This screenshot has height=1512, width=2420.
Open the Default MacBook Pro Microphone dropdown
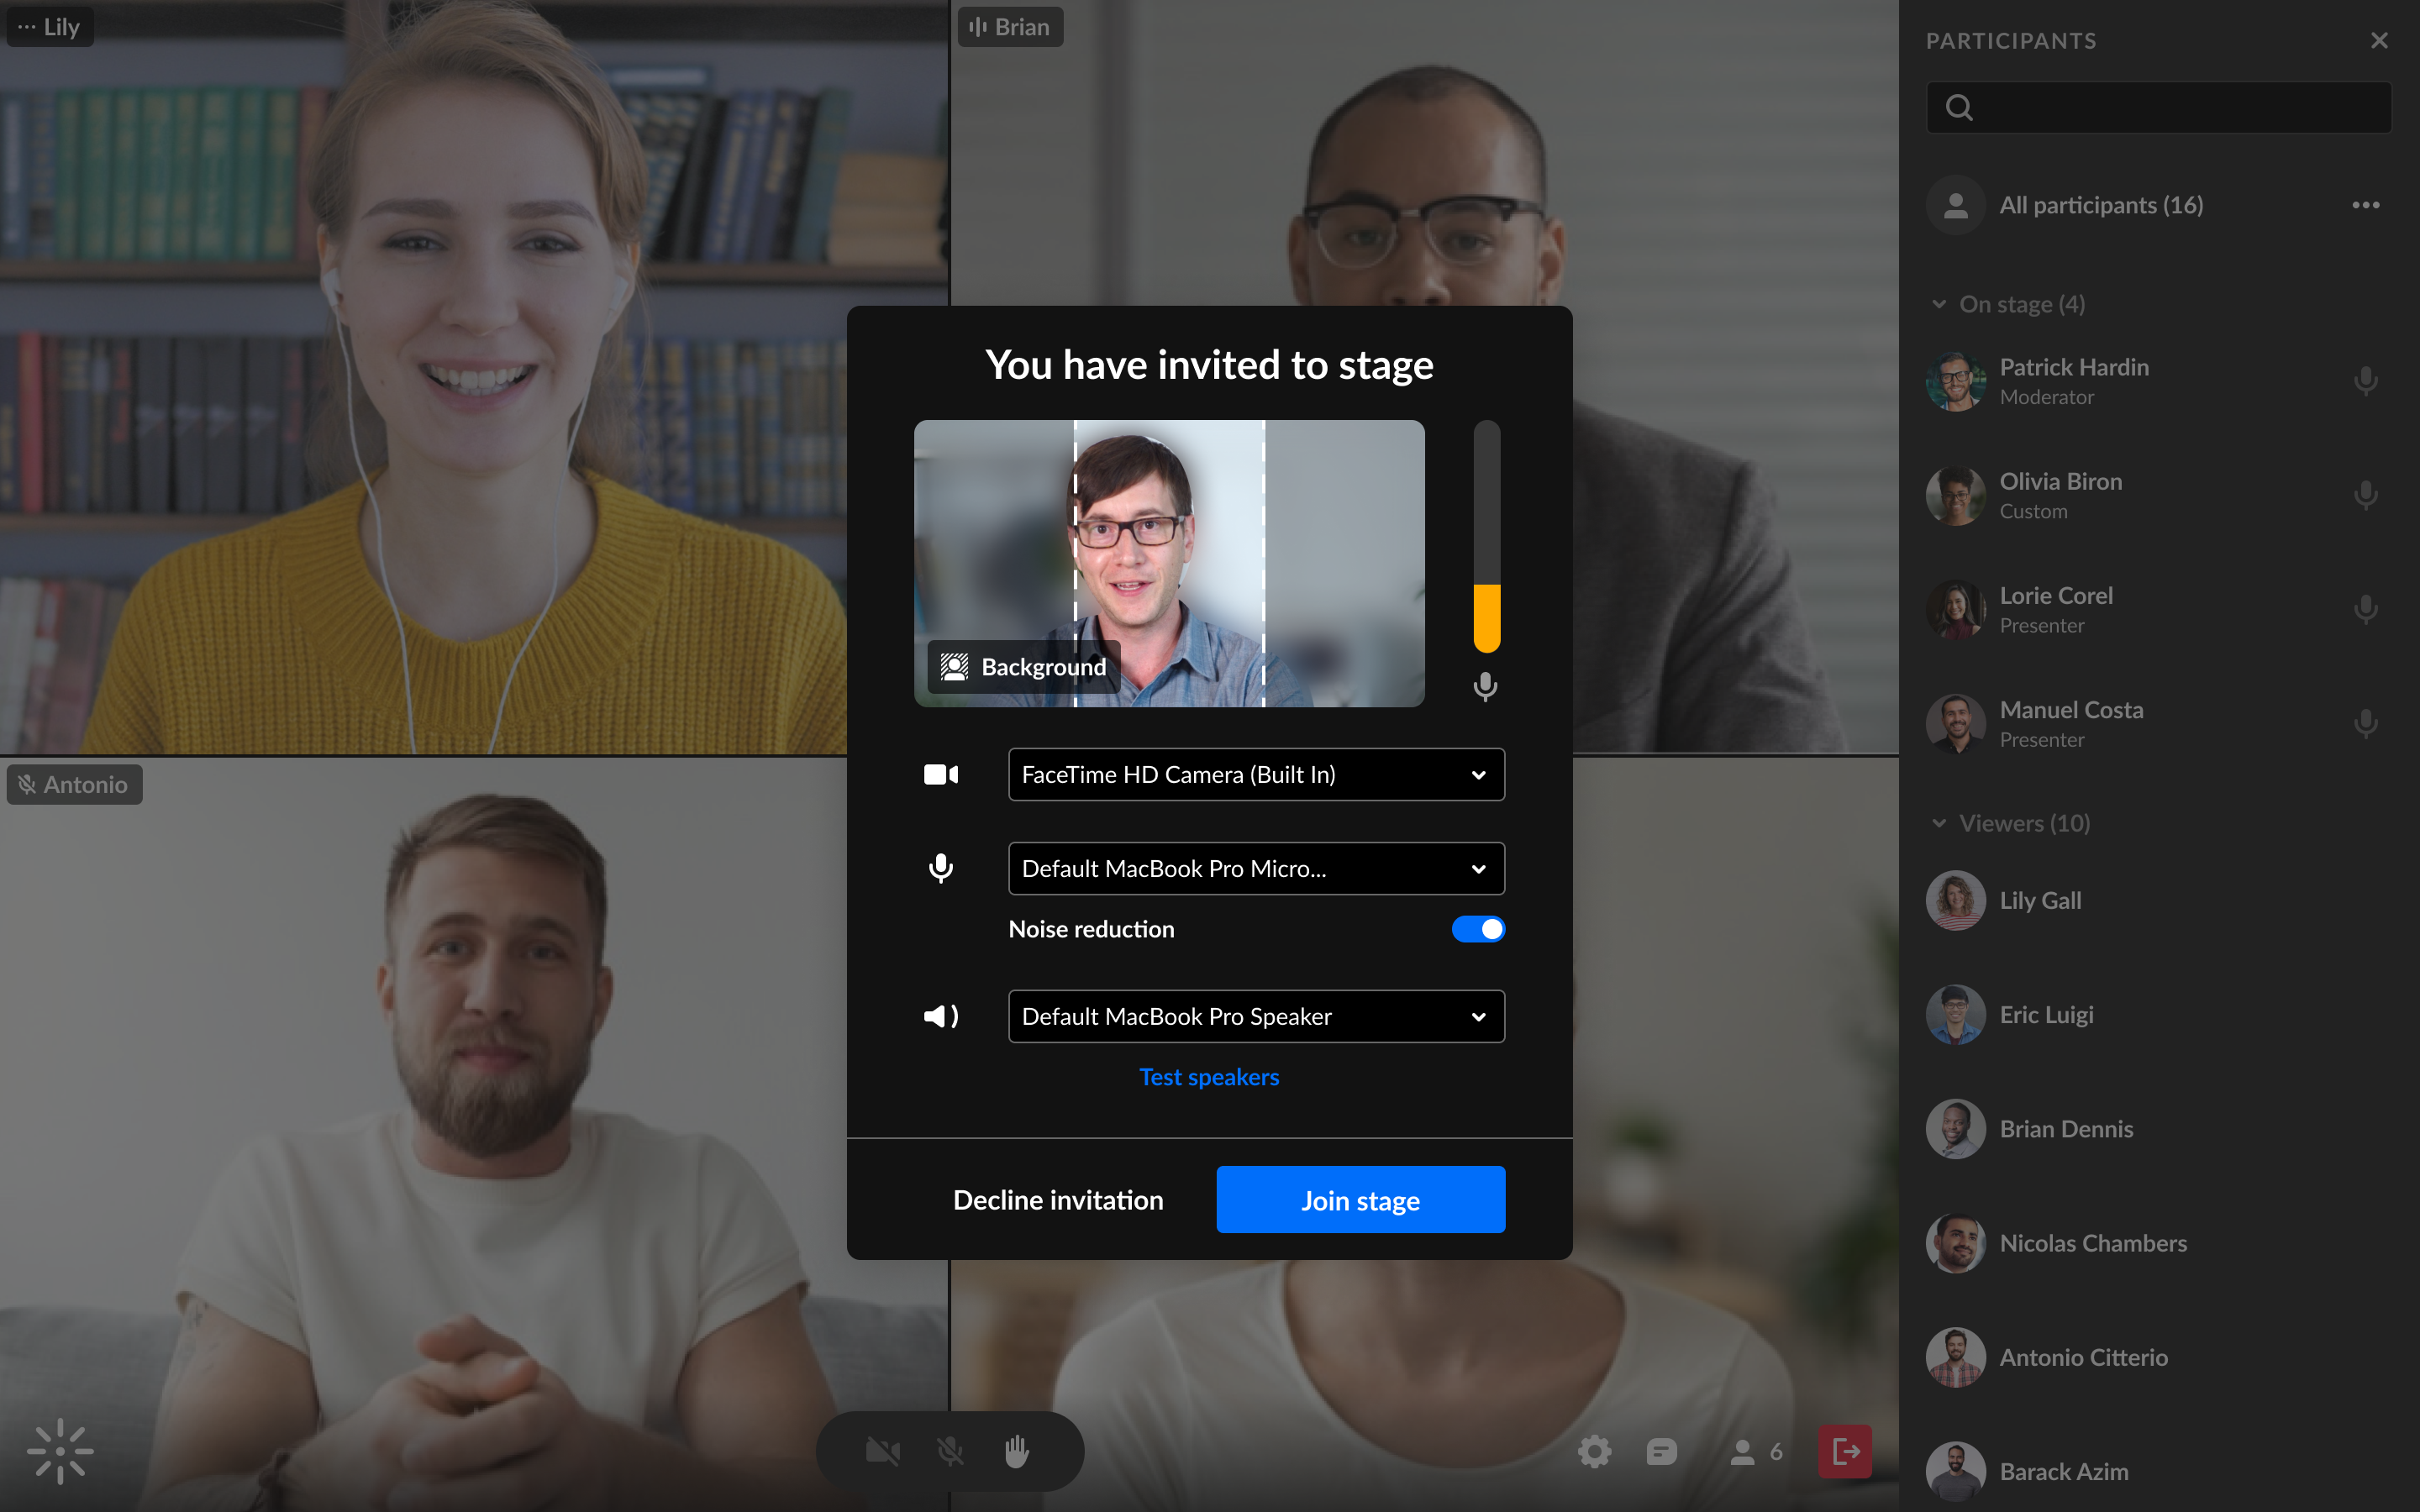point(1255,869)
